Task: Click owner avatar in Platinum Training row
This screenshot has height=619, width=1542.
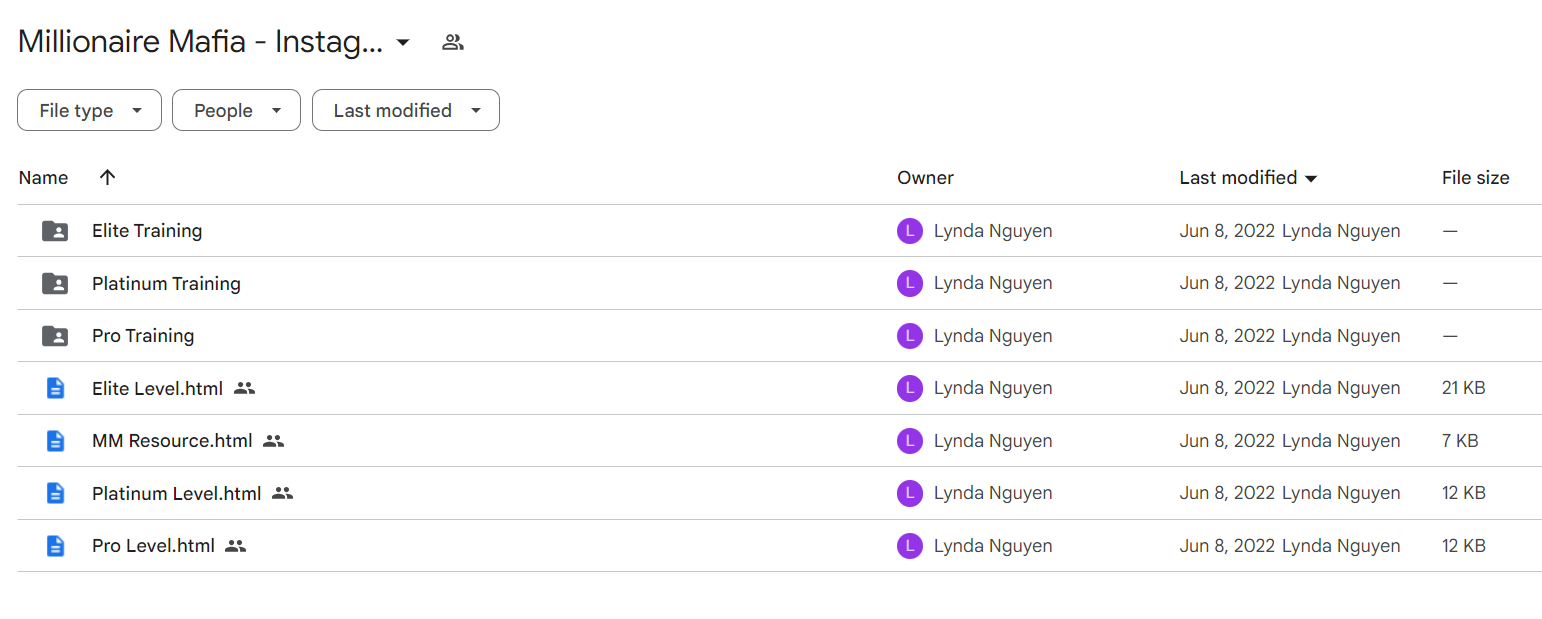Action: pos(910,284)
